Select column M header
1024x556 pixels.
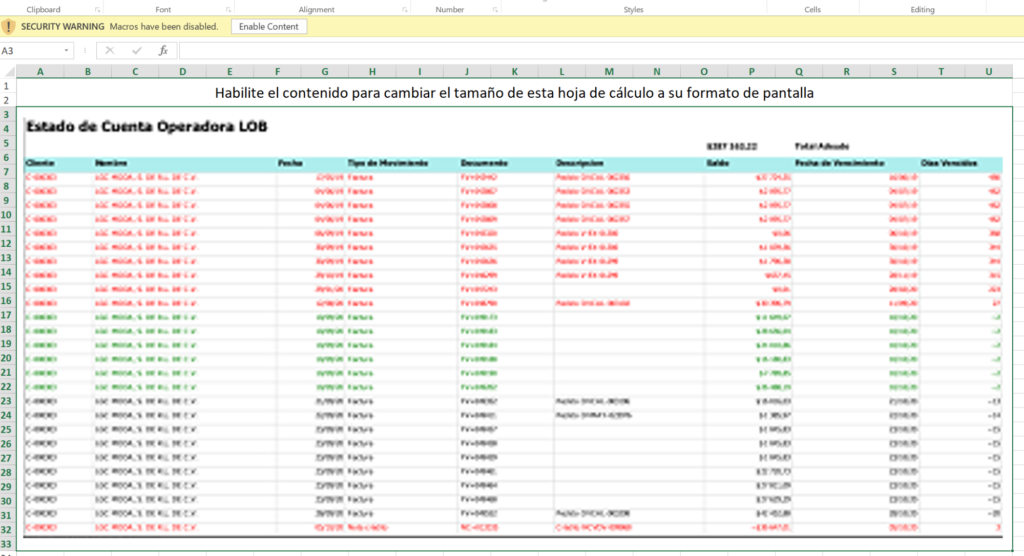pyautogui.click(x=609, y=72)
